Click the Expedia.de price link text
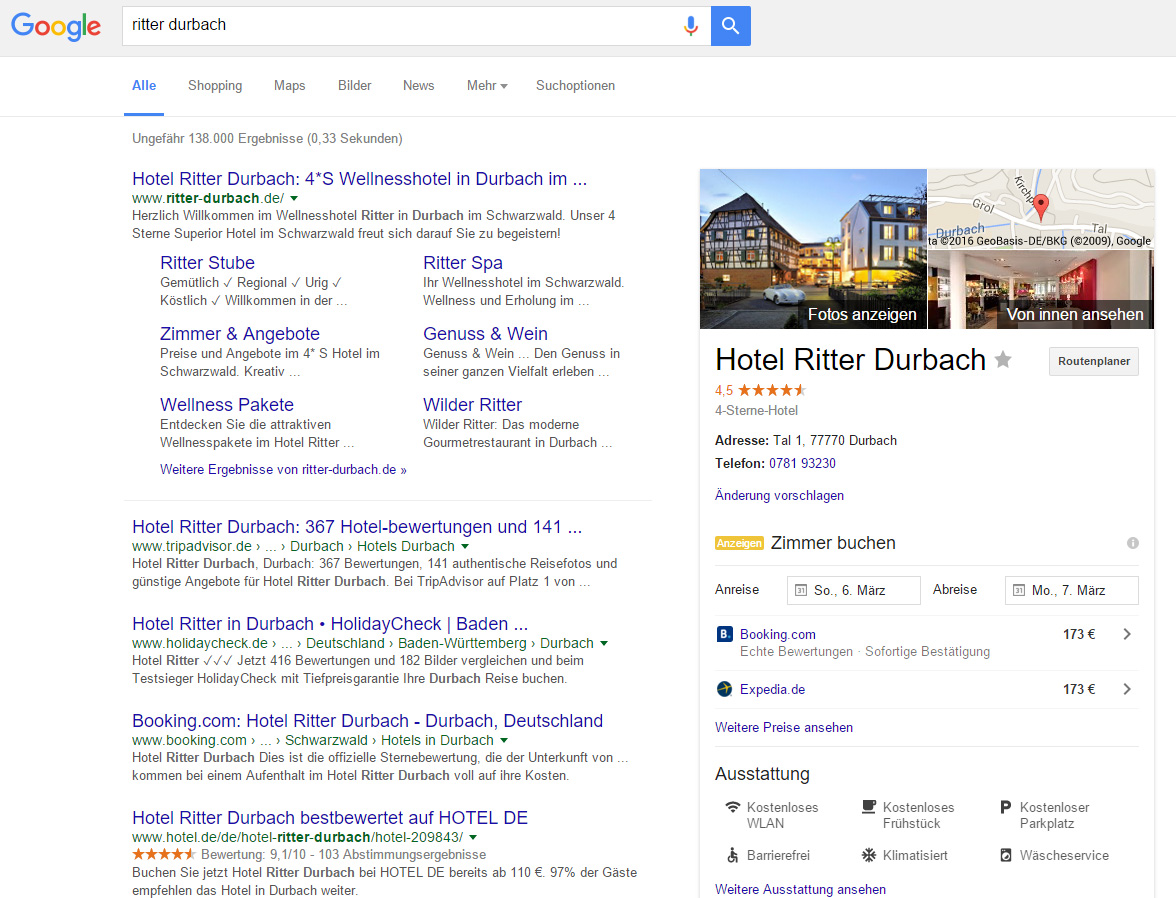 point(772,689)
